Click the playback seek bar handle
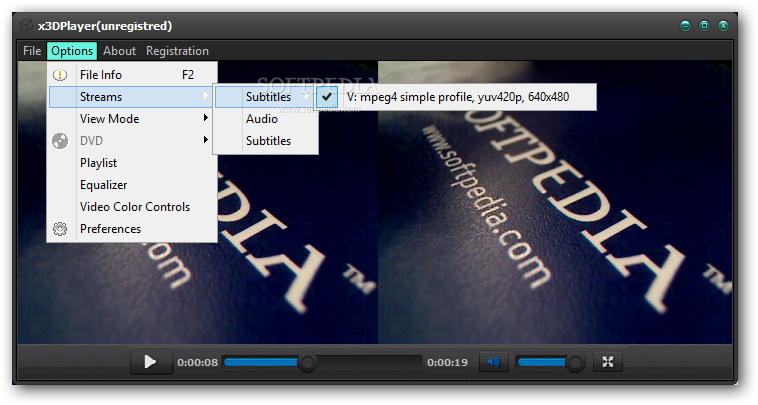 tap(307, 362)
